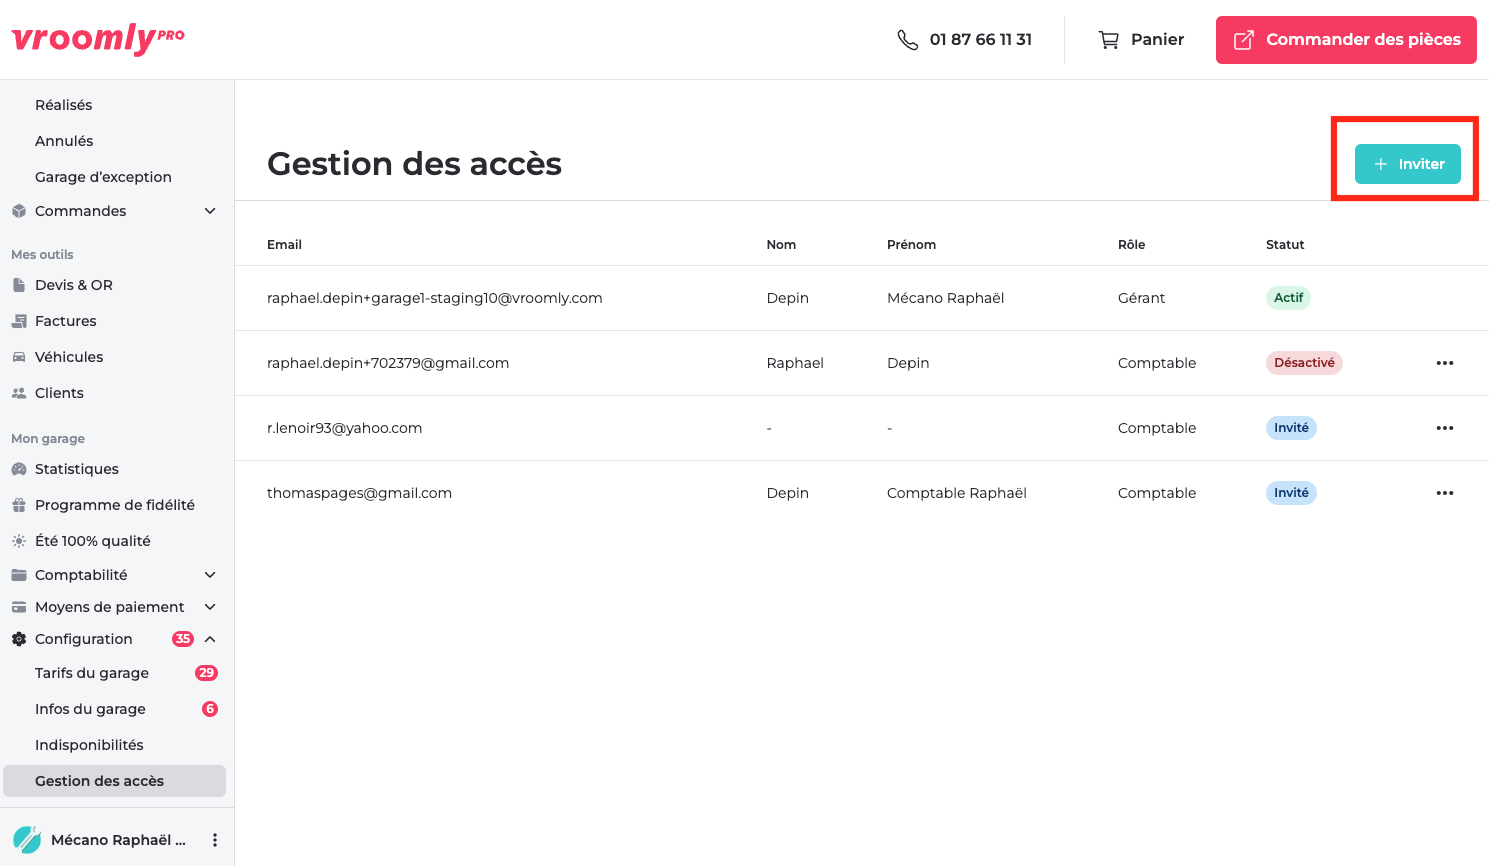Click the Été 100% qualité sun icon
Image resolution: width=1489 pixels, height=866 pixels.
tap(19, 541)
